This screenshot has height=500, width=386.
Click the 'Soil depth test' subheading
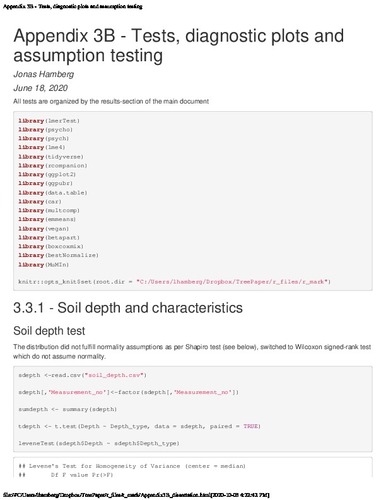[x=49, y=331]
